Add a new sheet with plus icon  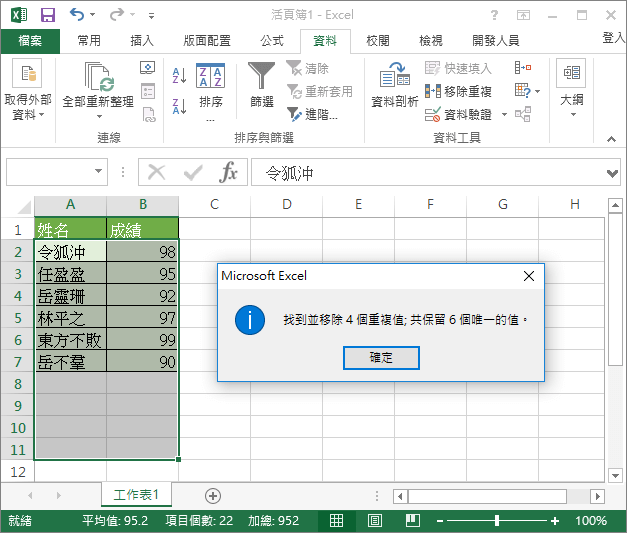pos(212,495)
